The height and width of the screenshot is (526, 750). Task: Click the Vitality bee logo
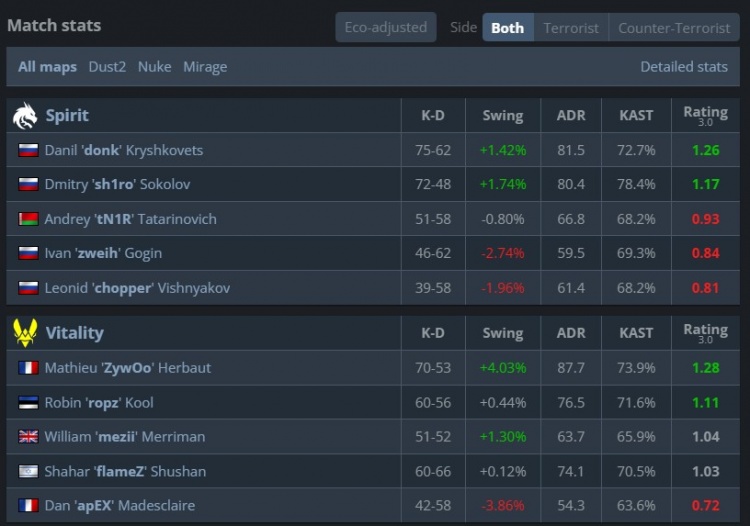tap(25, 333)
